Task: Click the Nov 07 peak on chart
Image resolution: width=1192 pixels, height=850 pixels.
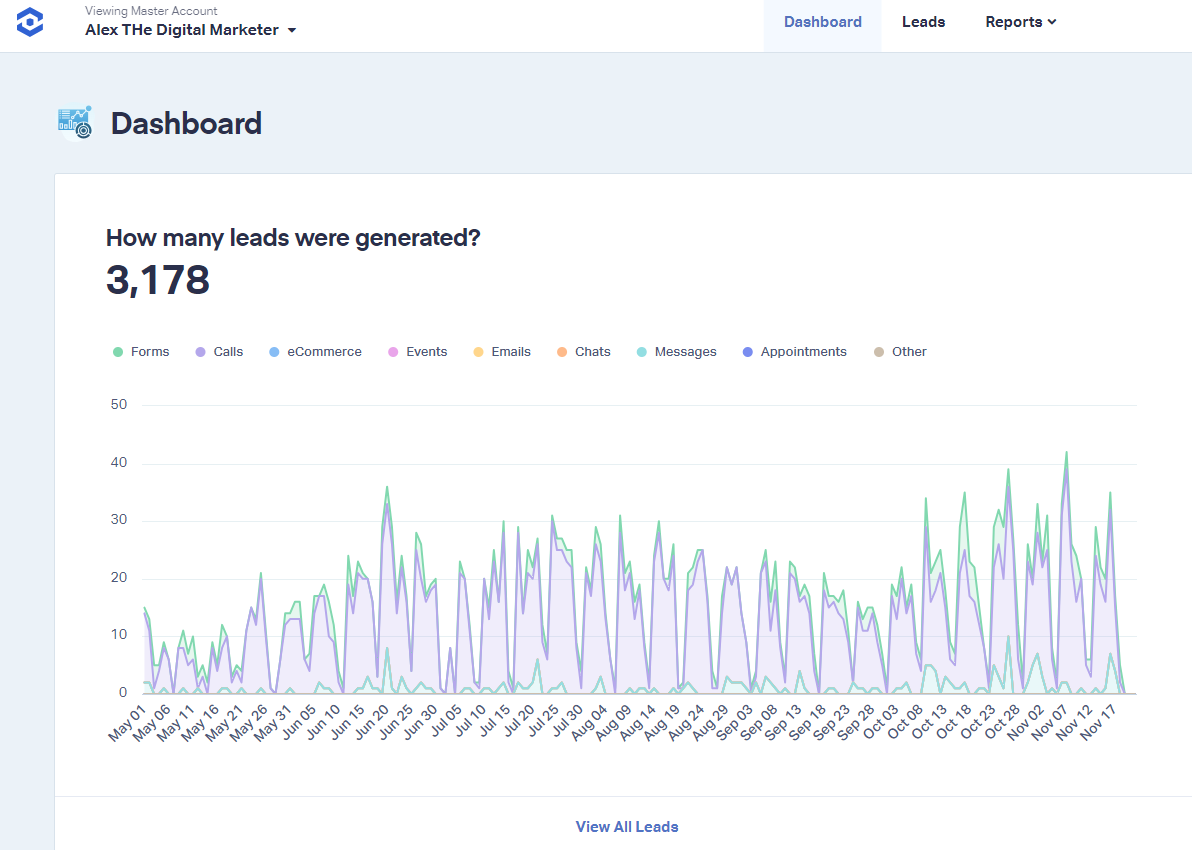Action: point(1066,455)
